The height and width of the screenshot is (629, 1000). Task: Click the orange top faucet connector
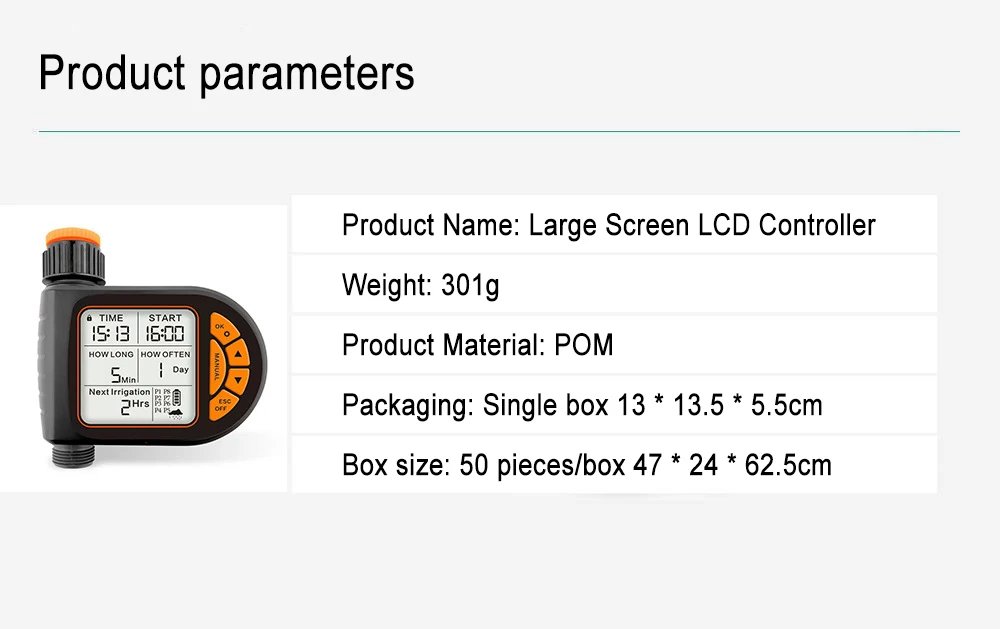tap(72, 240)
